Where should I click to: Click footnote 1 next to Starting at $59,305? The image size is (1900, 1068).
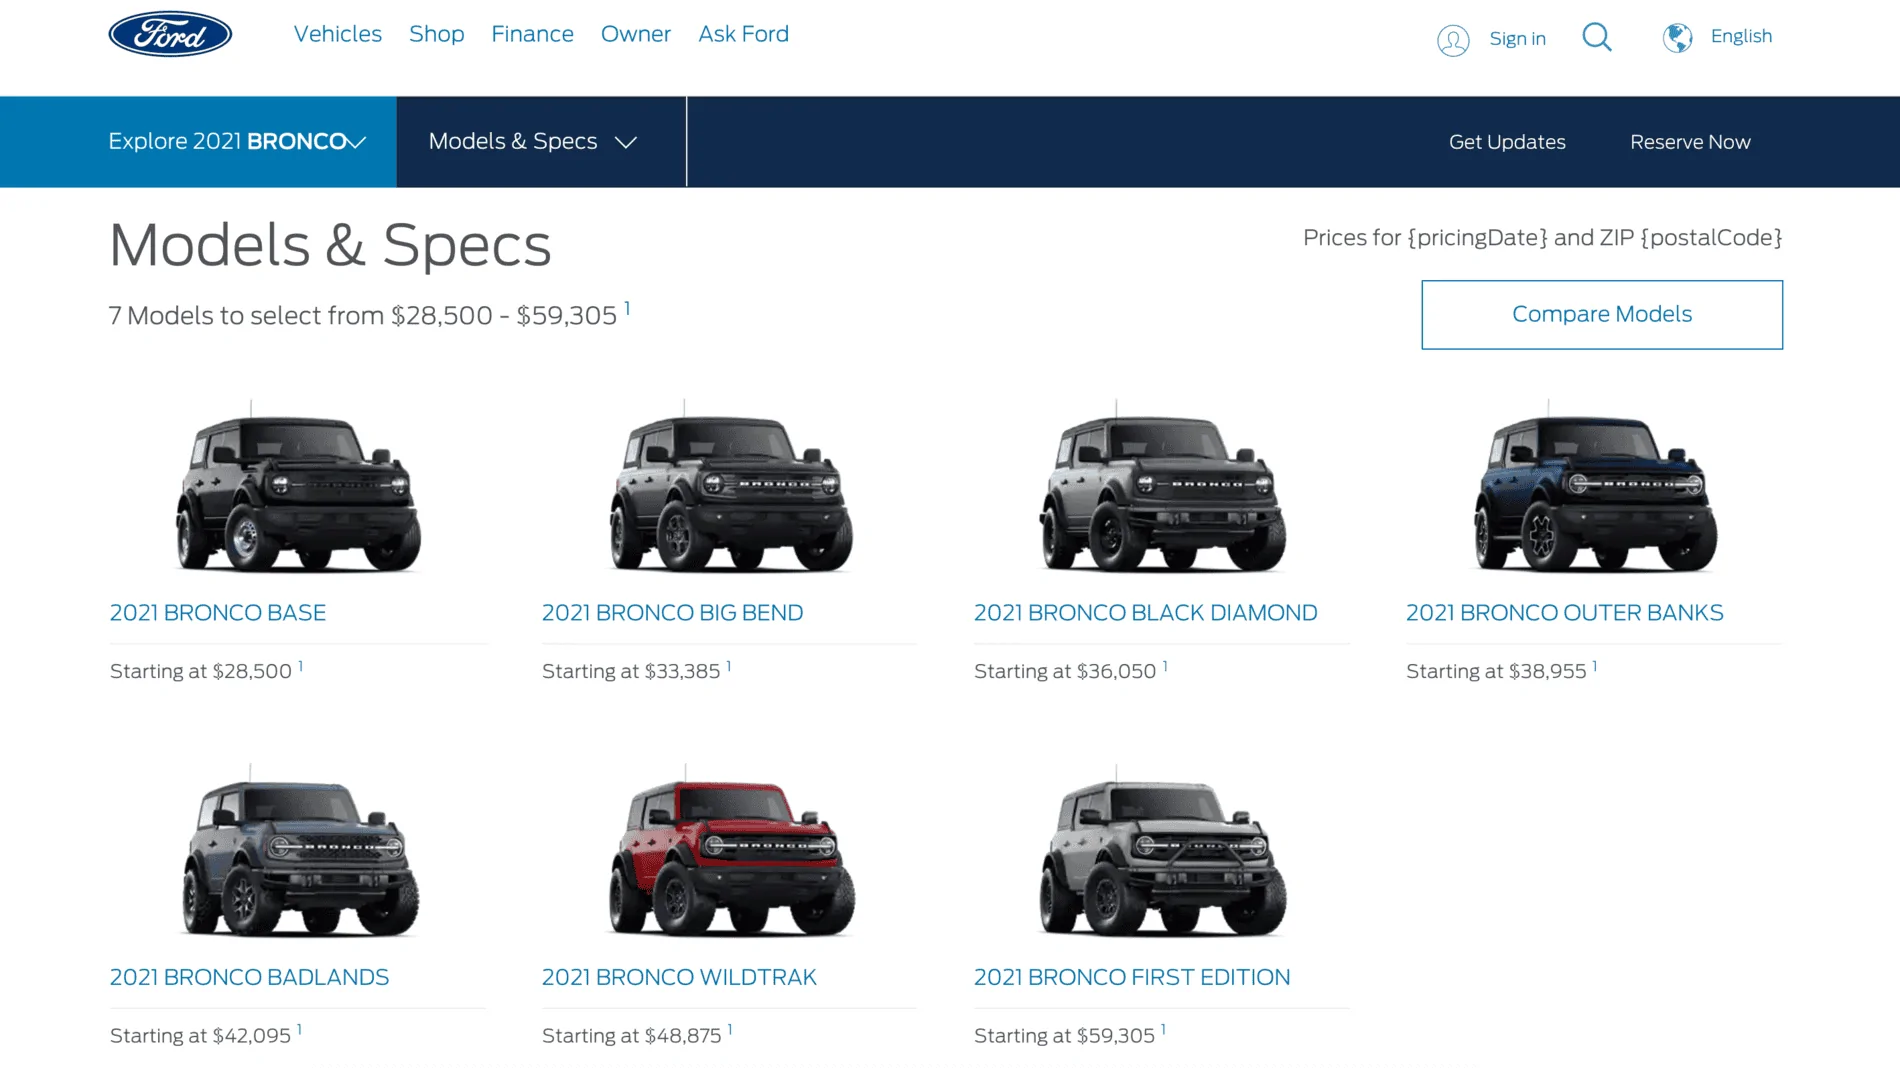tap(1163, 1030)
